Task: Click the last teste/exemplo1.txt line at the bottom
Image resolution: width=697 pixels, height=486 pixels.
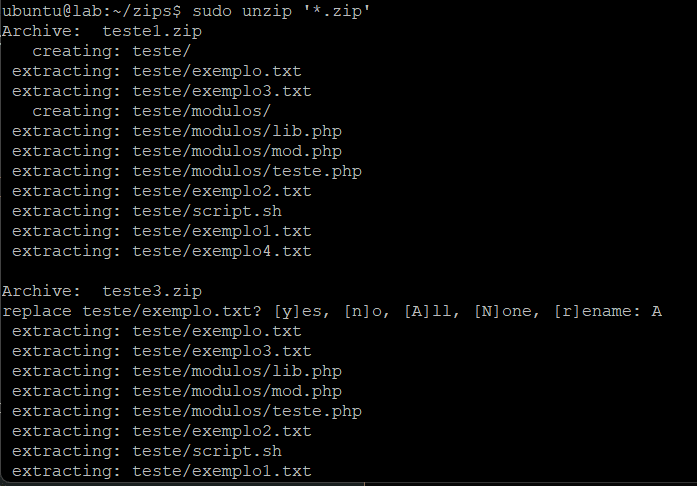Action: 161,471
